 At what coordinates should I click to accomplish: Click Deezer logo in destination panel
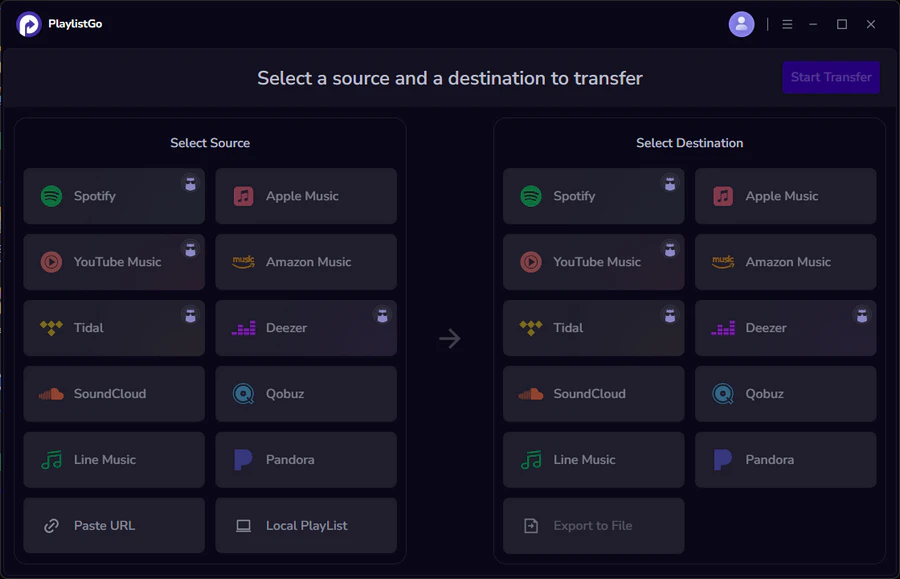coord(723,328)
